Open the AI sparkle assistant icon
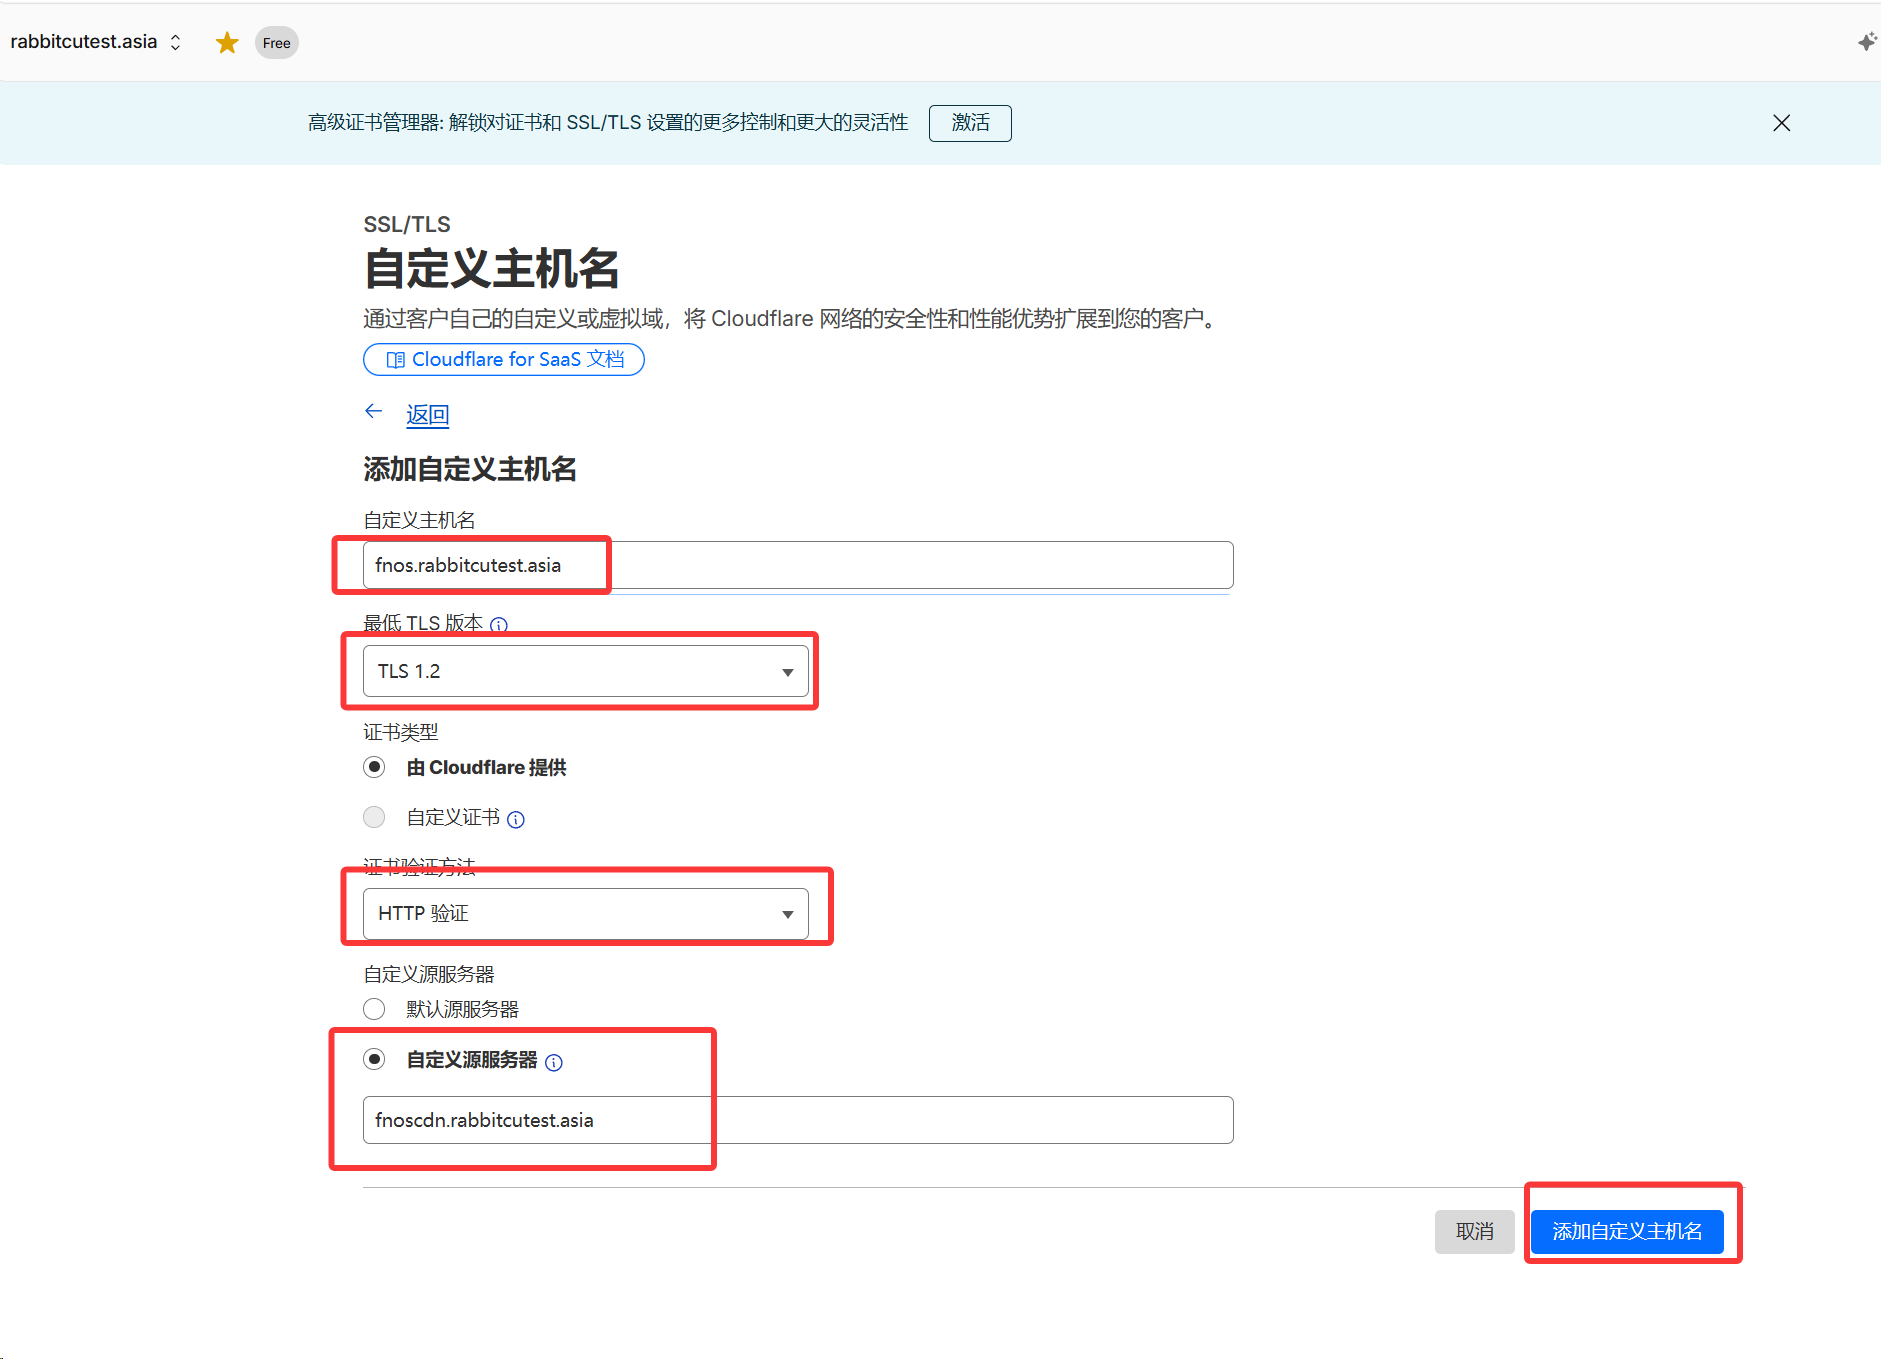 (x=1866, y=42)
